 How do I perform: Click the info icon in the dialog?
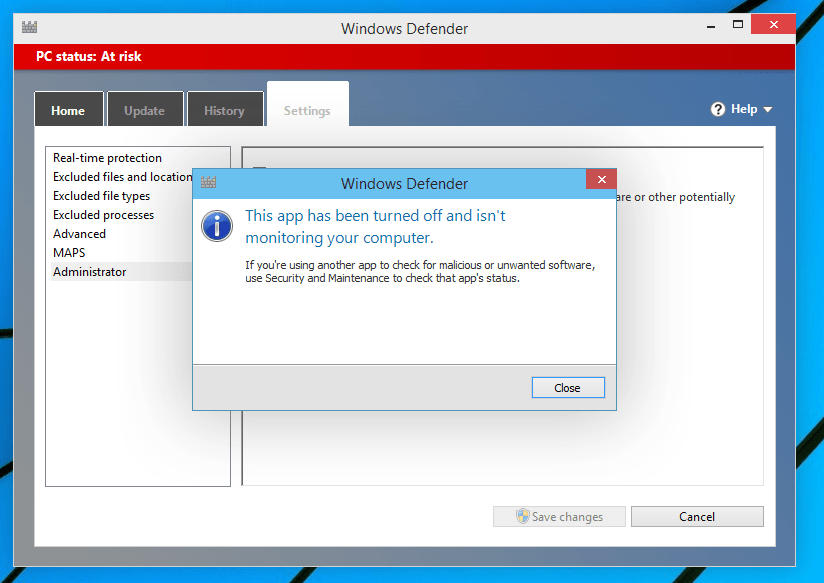click(217, 226)
